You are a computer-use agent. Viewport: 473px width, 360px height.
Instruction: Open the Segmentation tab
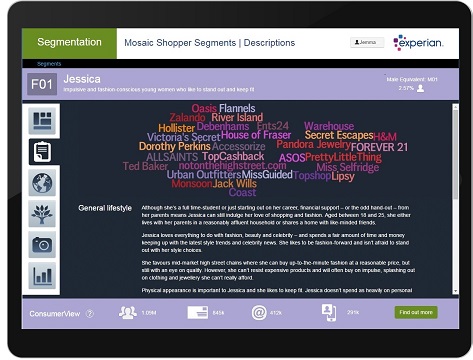69,43
